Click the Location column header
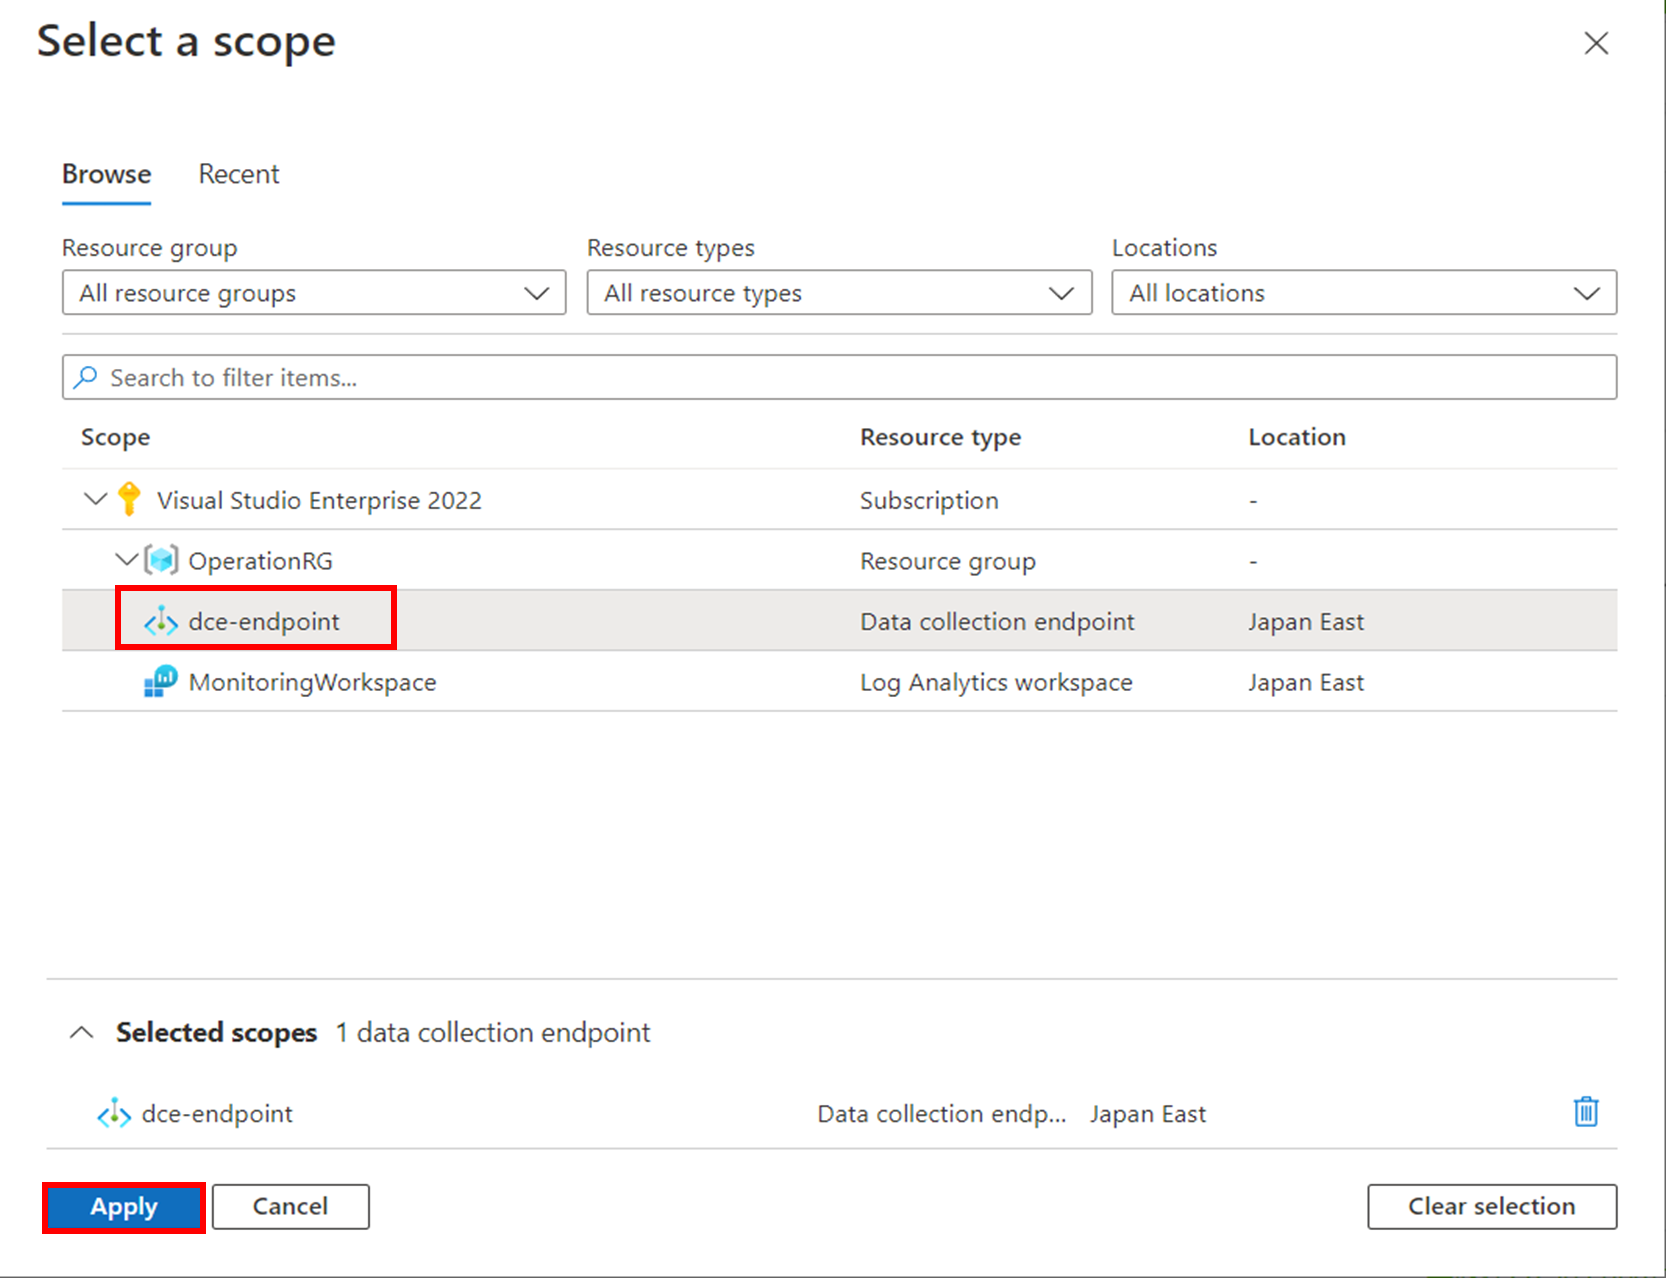This screenshot has height=1278, width=1666. point(1297,437)
